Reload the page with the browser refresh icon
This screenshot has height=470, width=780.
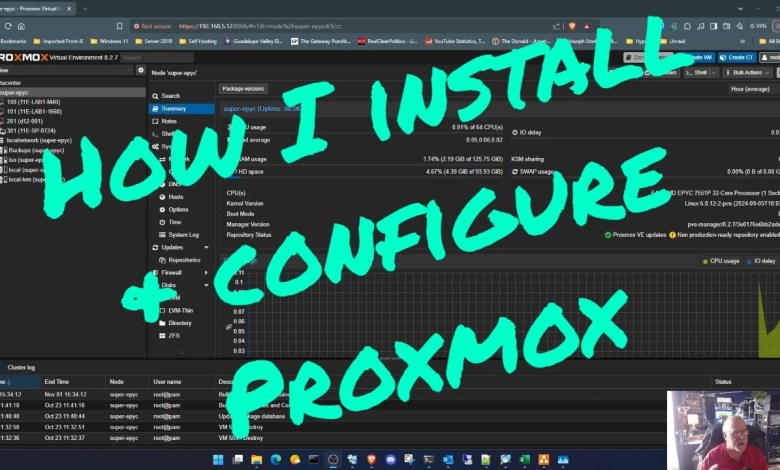coord(8,26)
